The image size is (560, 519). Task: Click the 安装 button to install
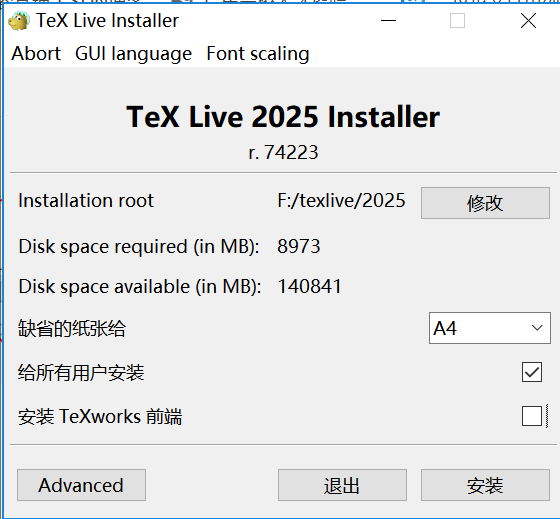pyautogui.click(x=485, y=485)
